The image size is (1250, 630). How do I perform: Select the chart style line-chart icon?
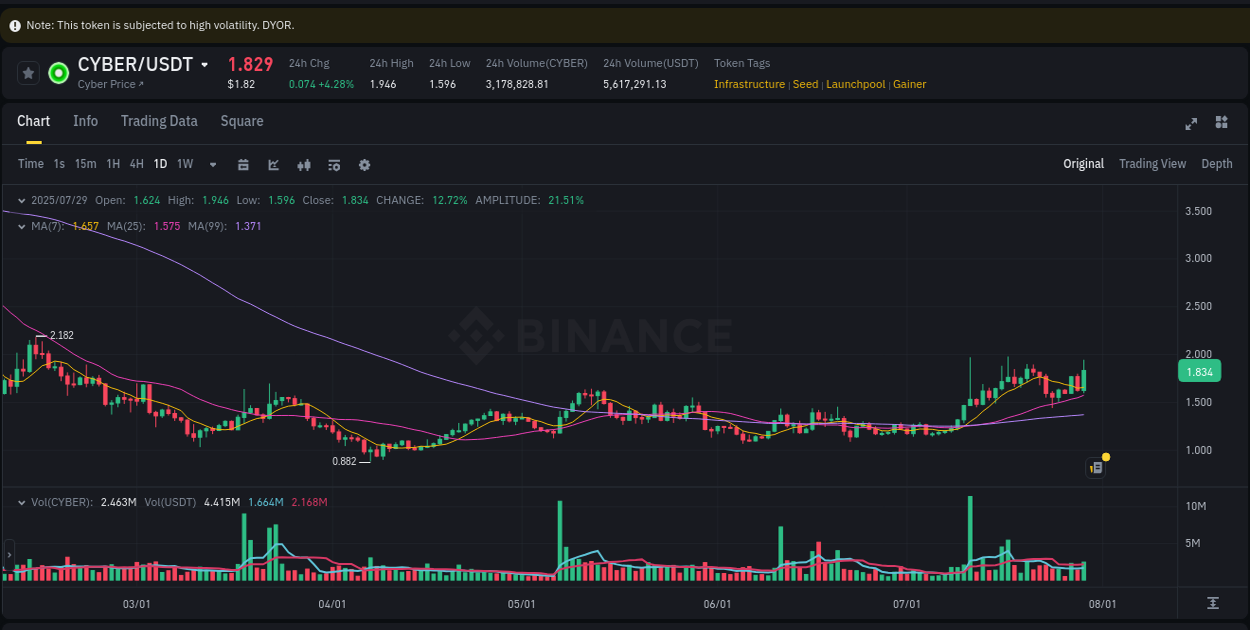point(273,164)
